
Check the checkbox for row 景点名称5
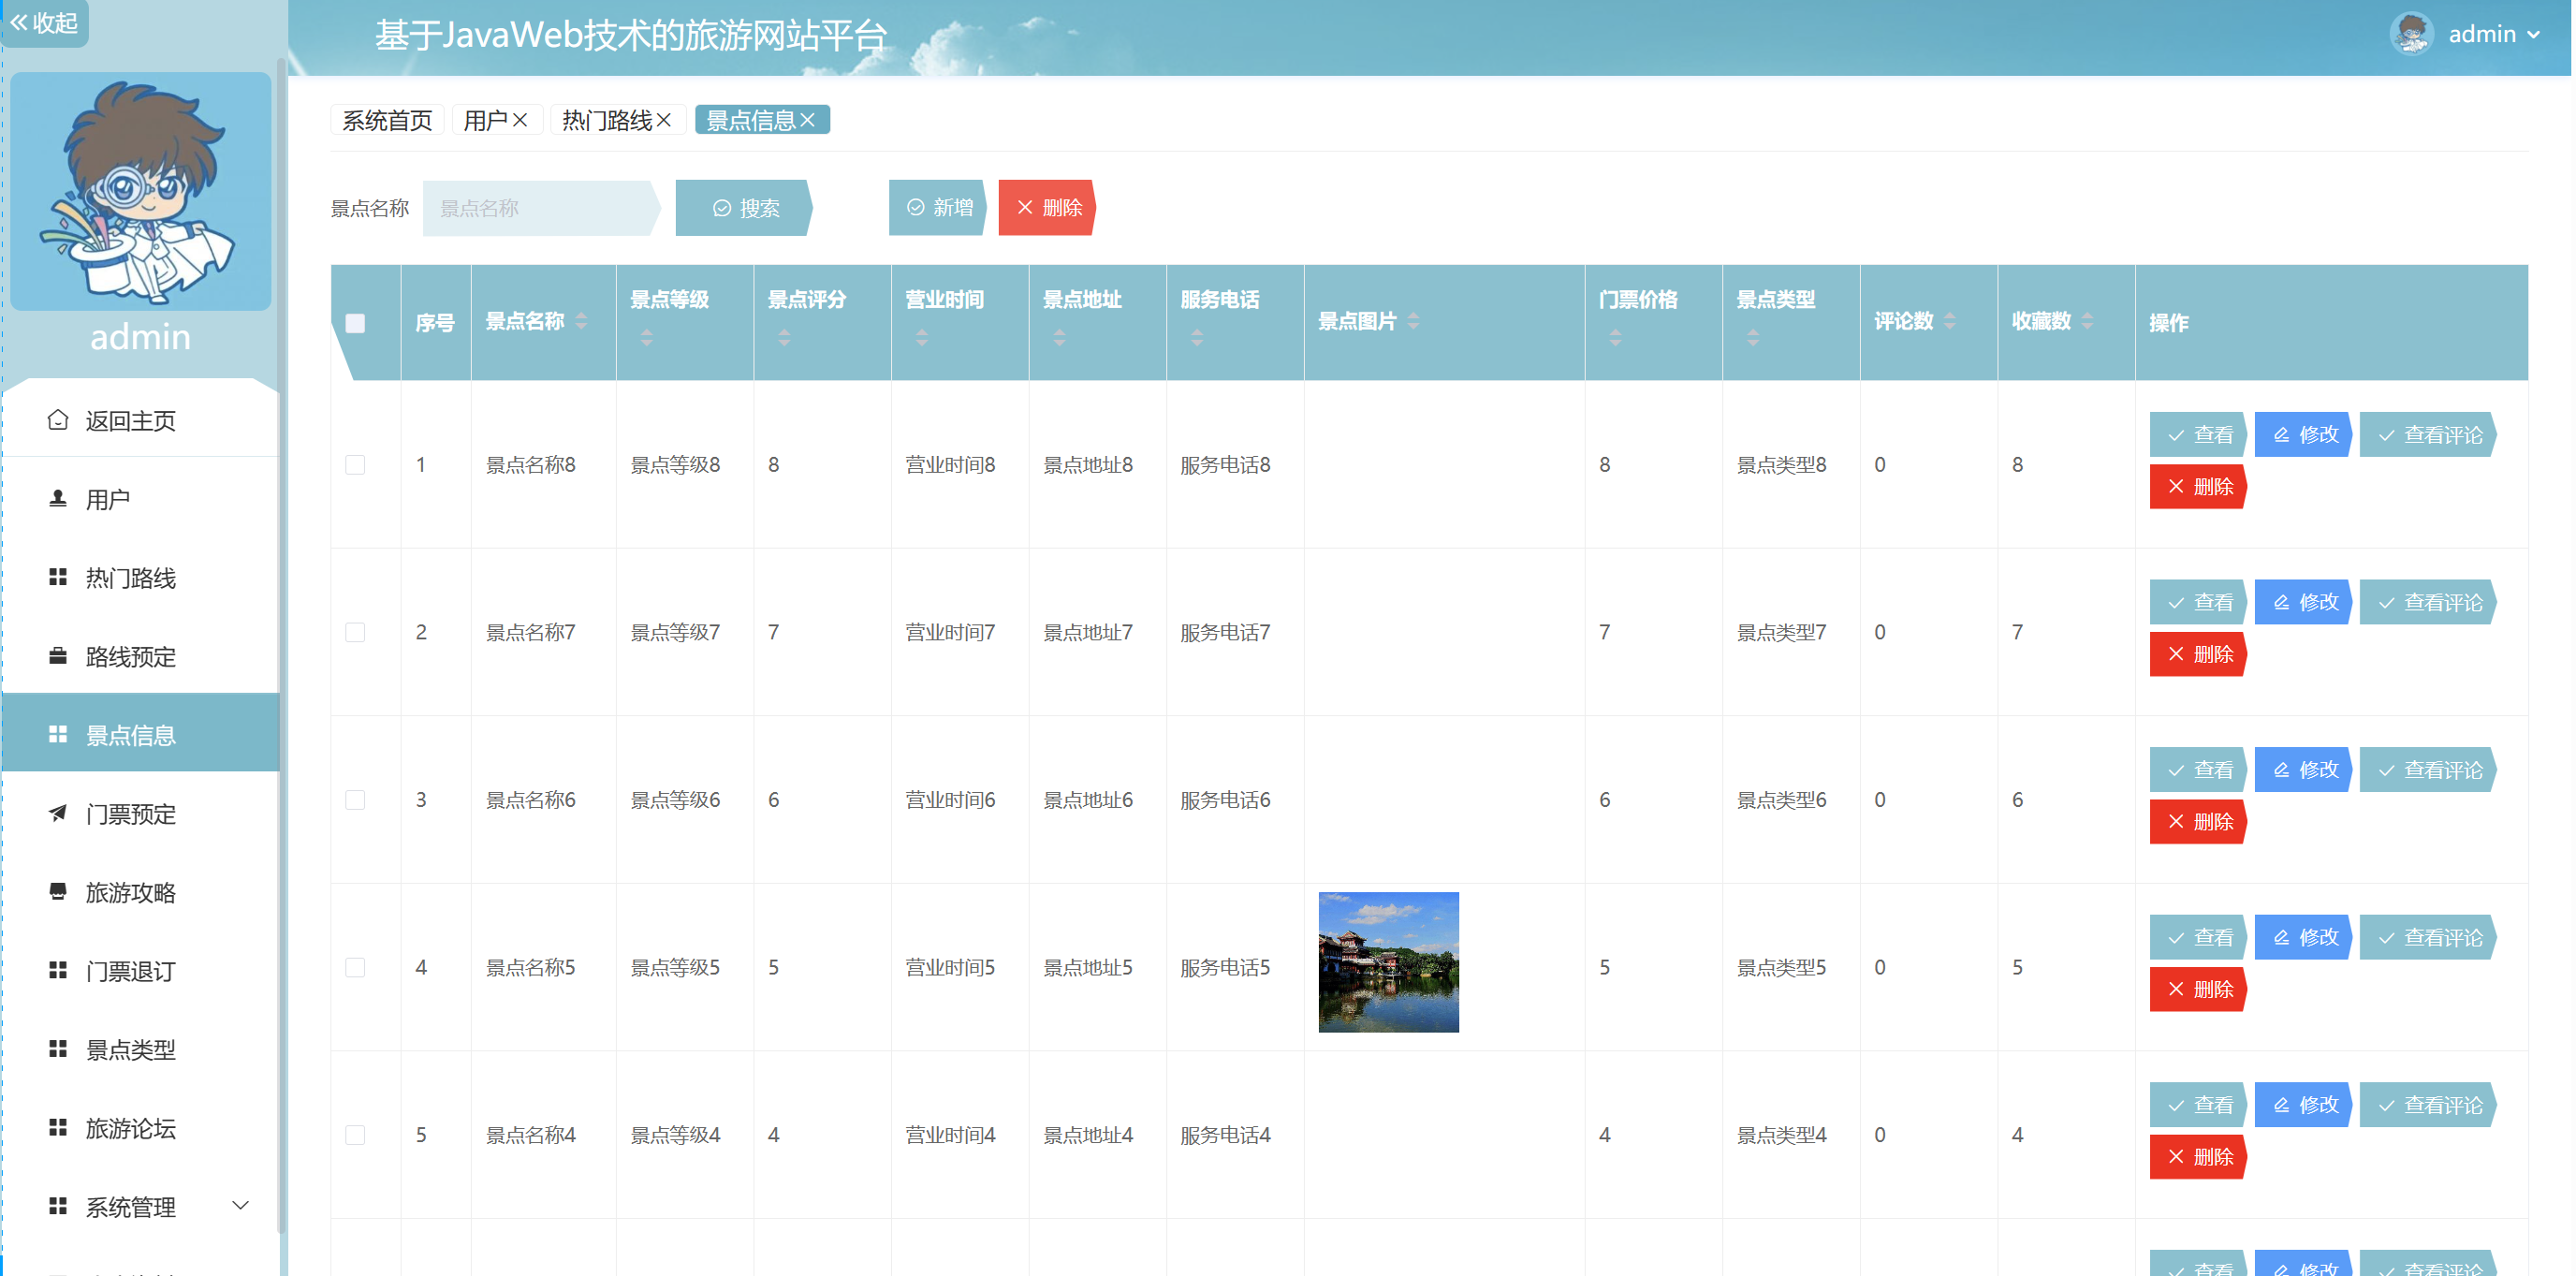(355, 967)
